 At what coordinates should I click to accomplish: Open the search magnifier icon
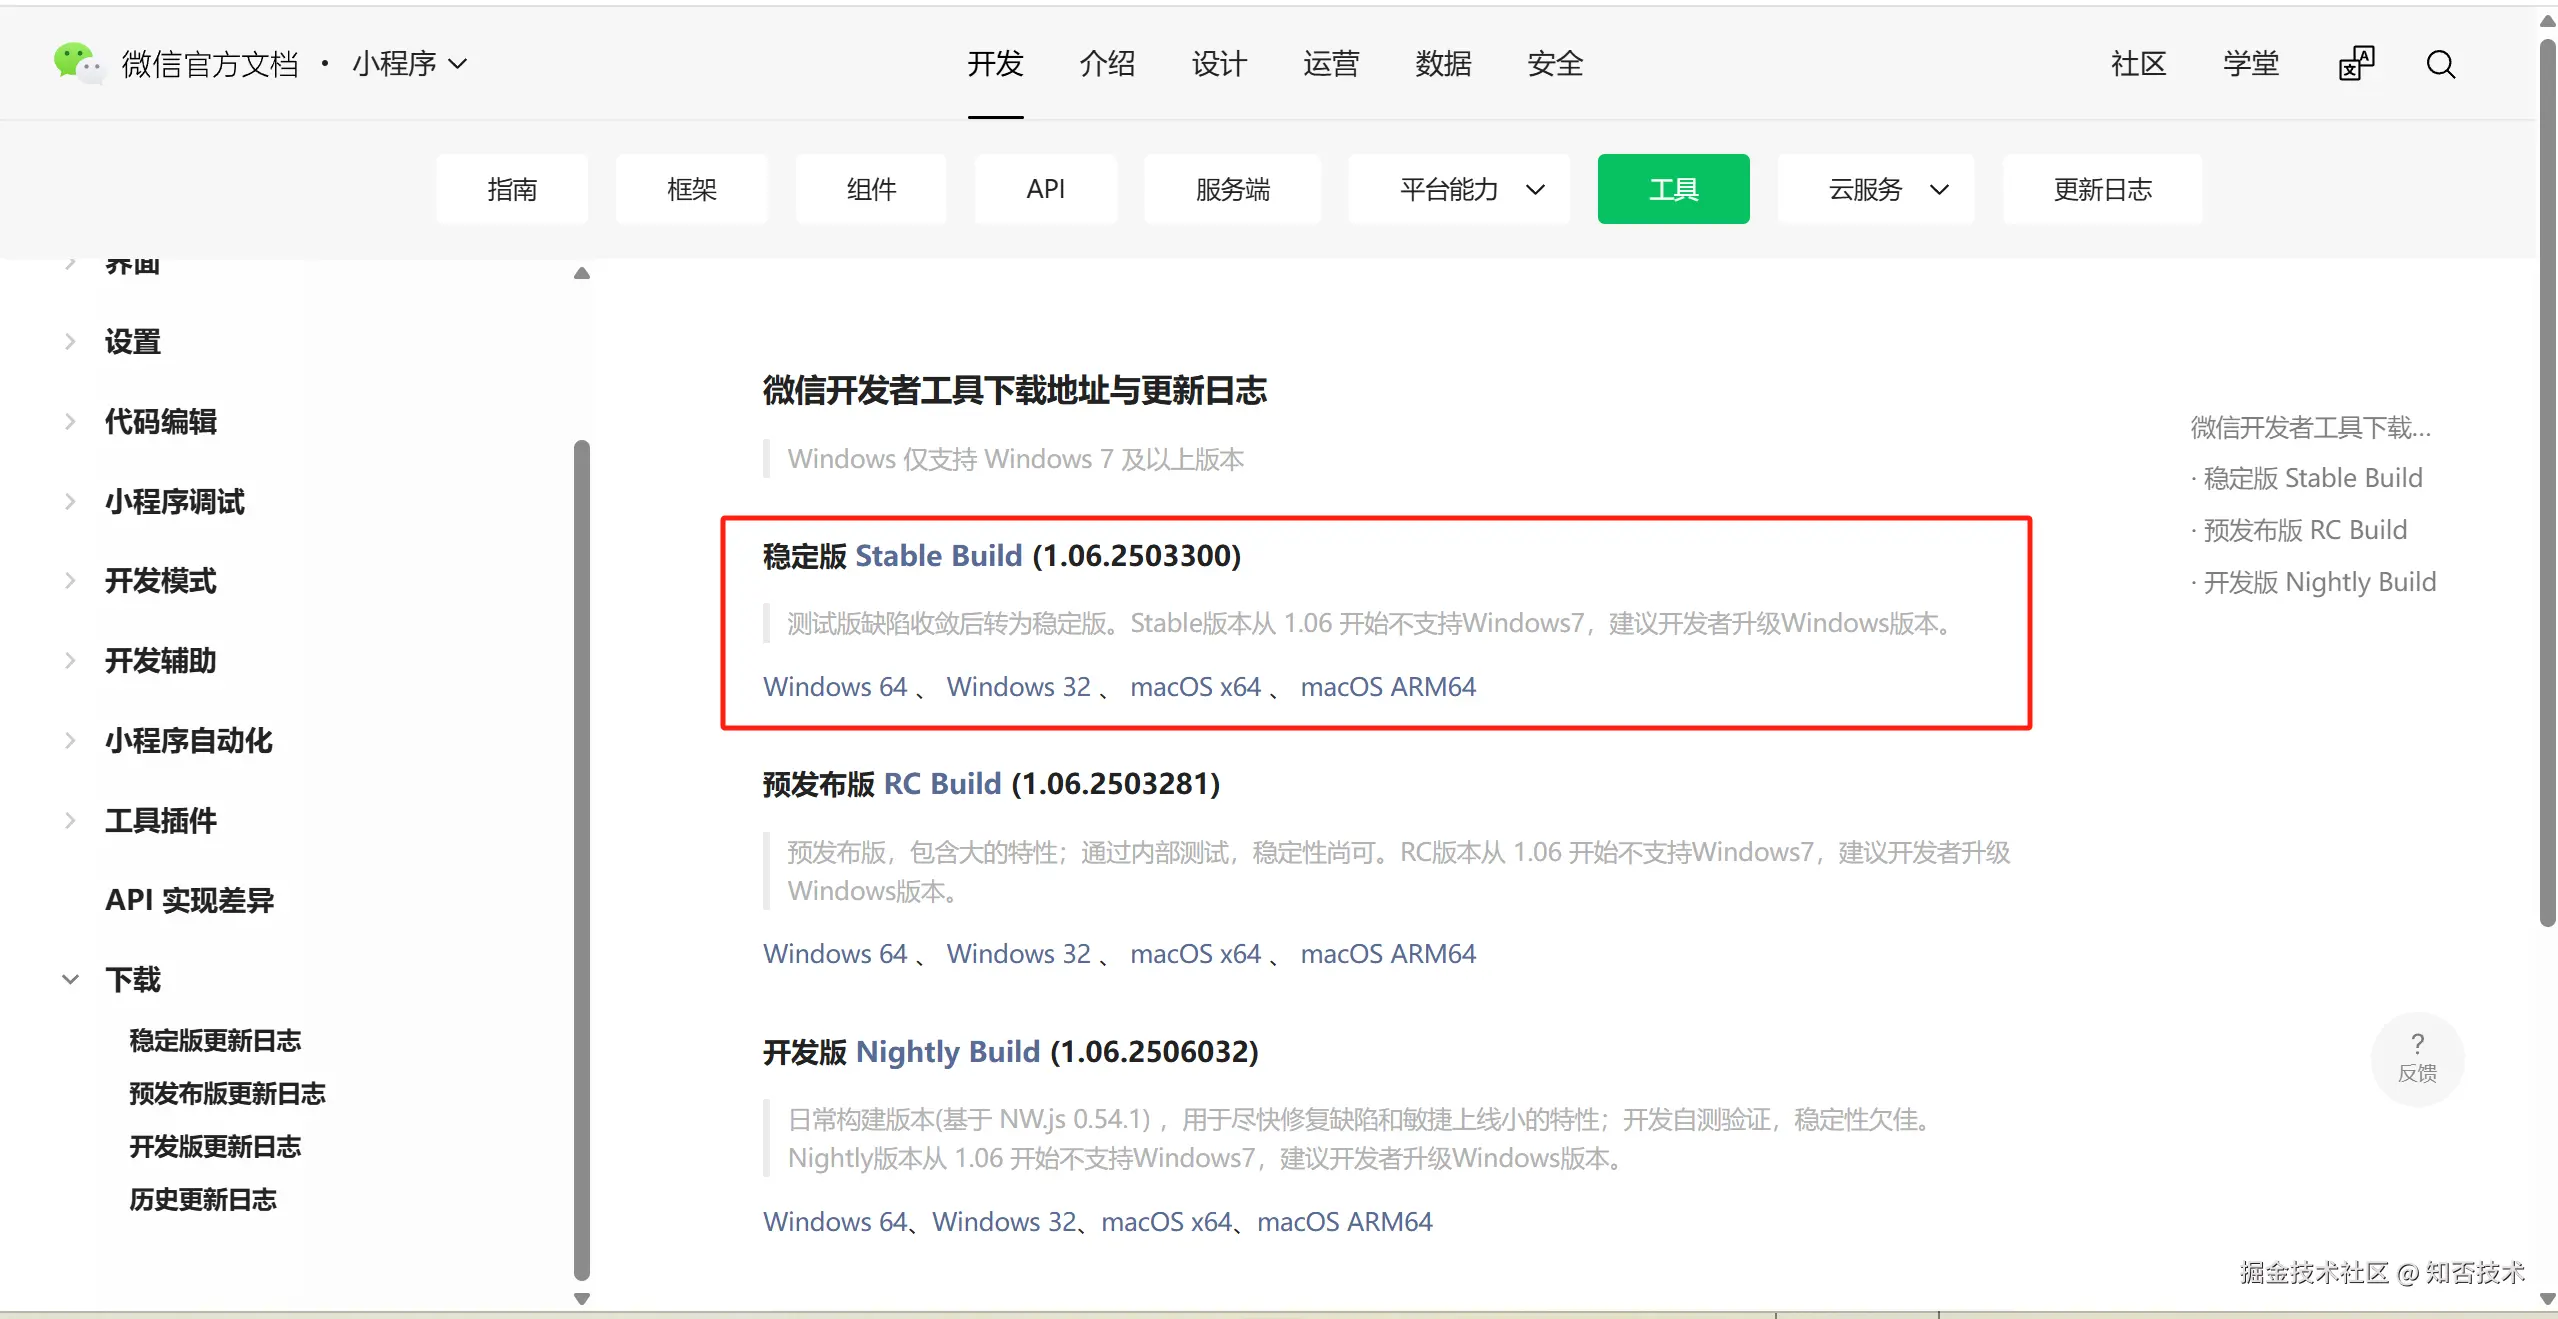tap(2440, 64)
